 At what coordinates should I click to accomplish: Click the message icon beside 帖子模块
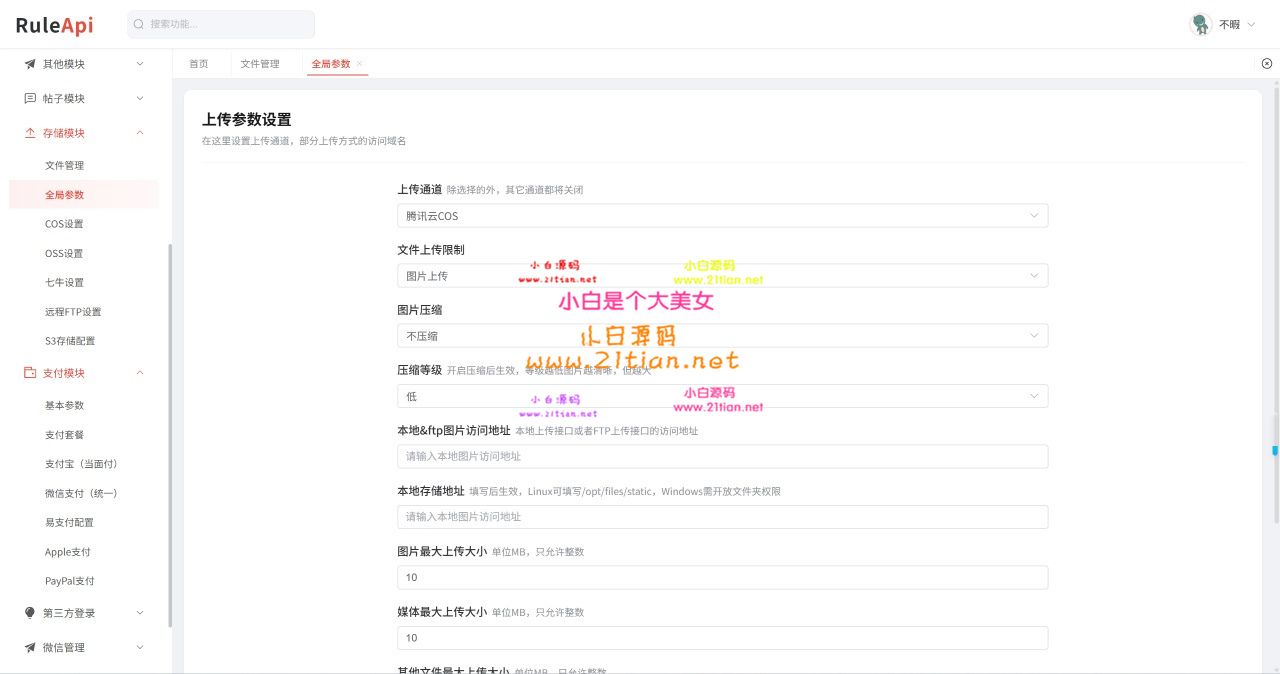(30, 98)
